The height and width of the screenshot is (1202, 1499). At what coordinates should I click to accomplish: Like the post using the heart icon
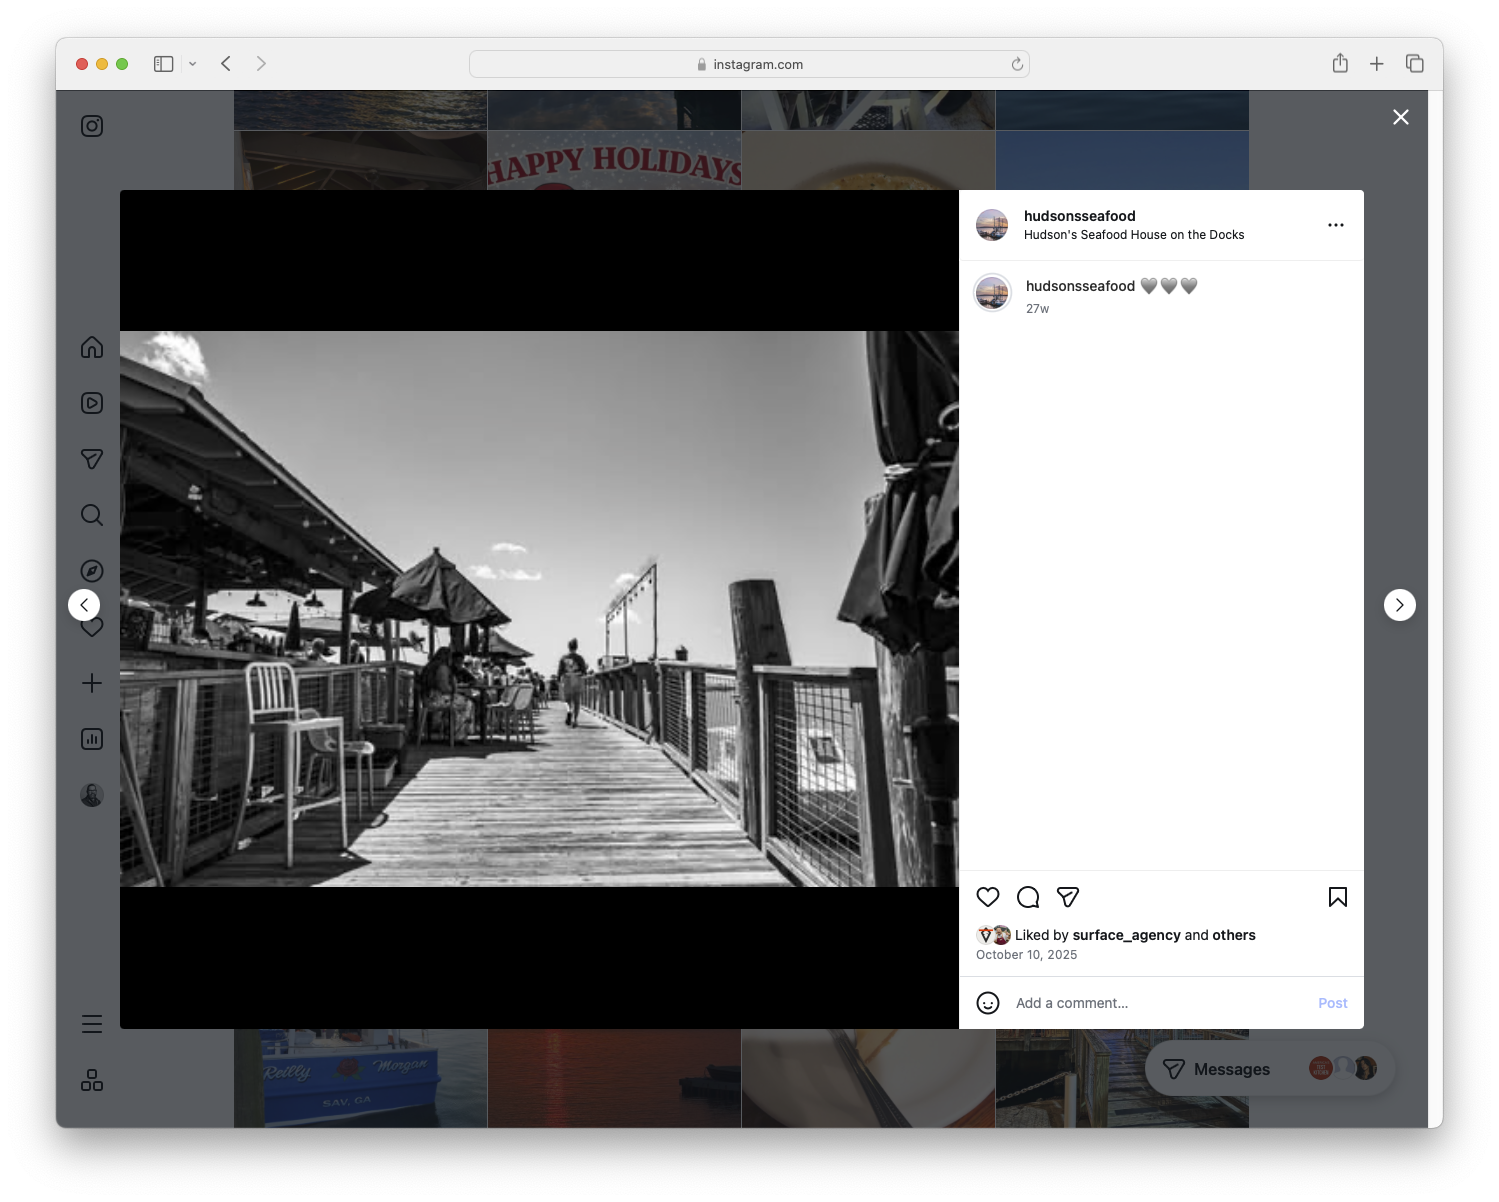point(988,897)
